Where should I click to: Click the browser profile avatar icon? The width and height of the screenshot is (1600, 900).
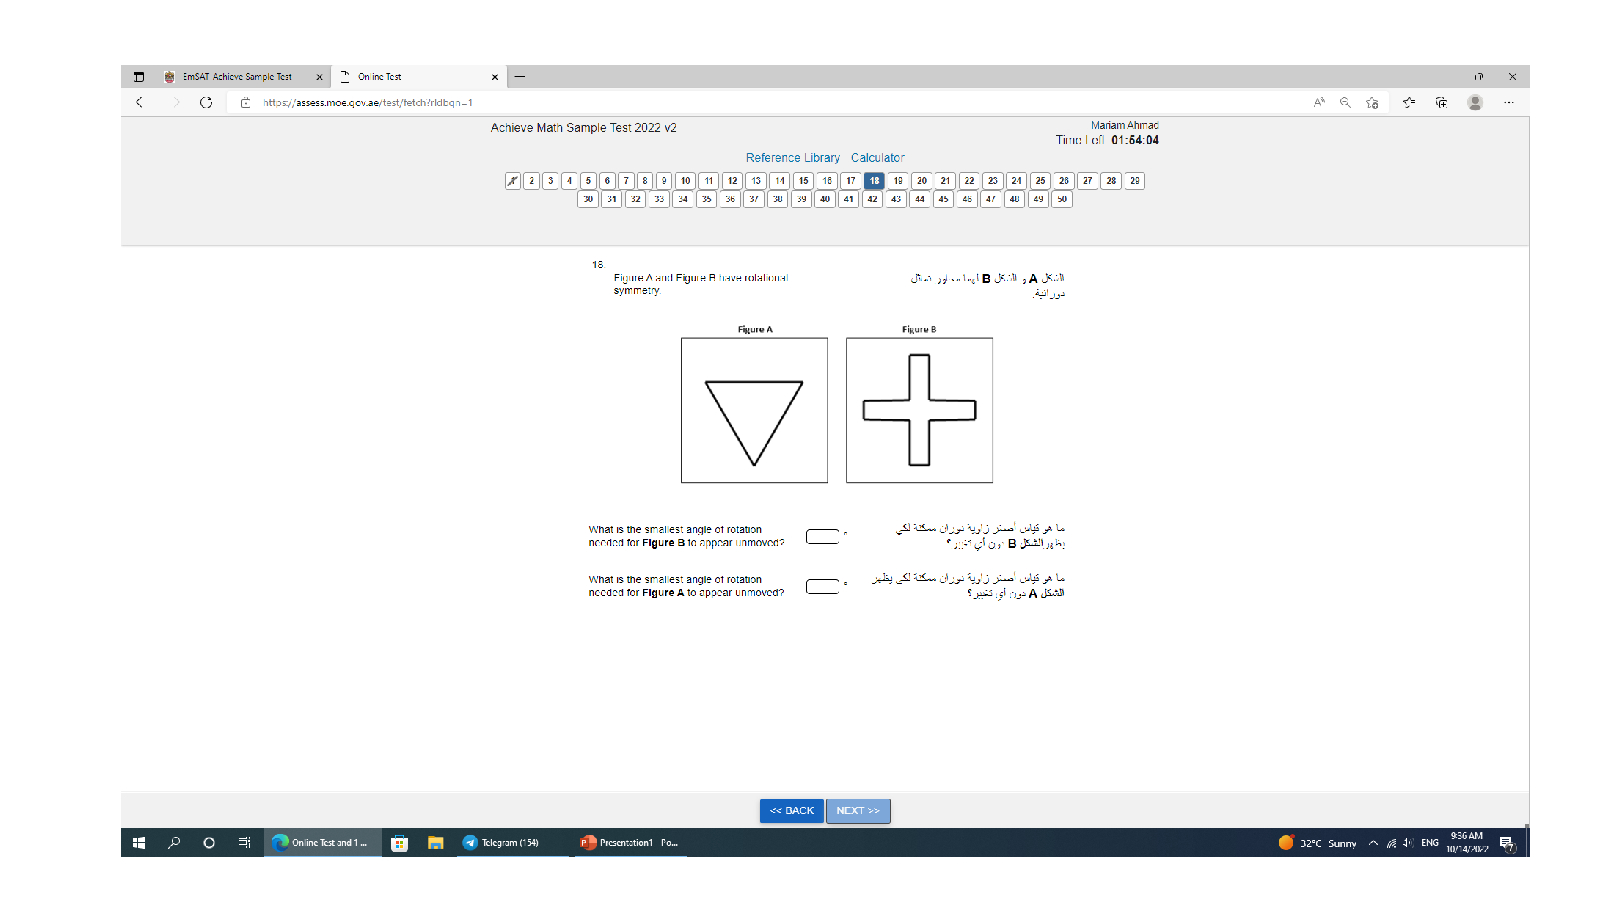click(1475, 102)
